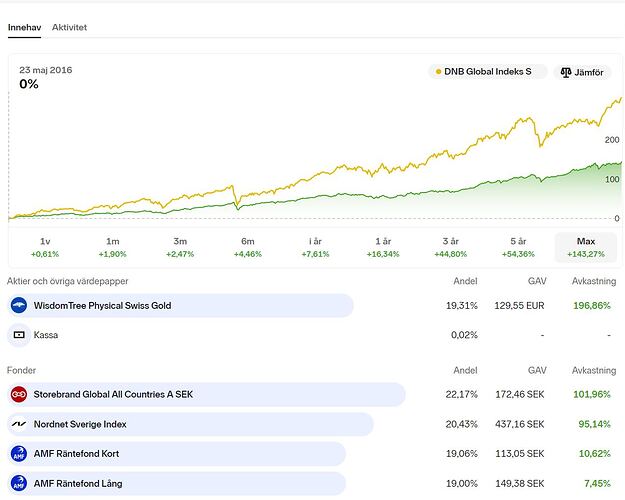Click the 19,06% share value
The height and width of the screenshot is (500, 625).
pos(462,454)
